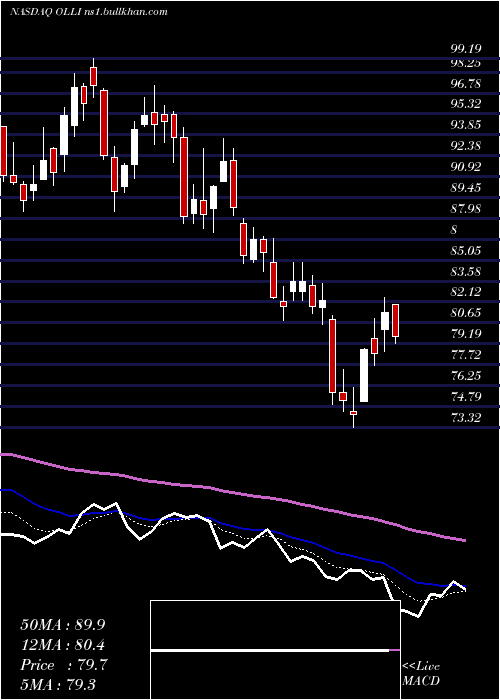Click the tall white candle near 76.25

pos(364,375)
